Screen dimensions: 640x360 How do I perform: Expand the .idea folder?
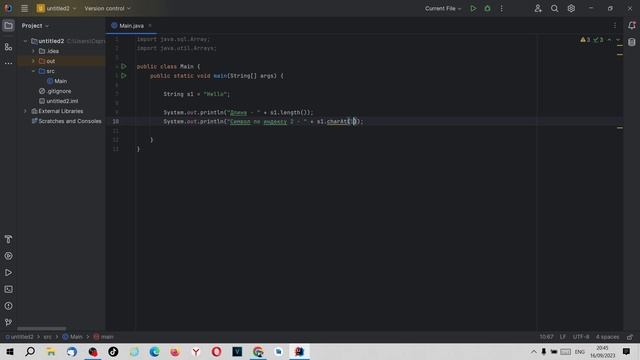tap(33, 51)
